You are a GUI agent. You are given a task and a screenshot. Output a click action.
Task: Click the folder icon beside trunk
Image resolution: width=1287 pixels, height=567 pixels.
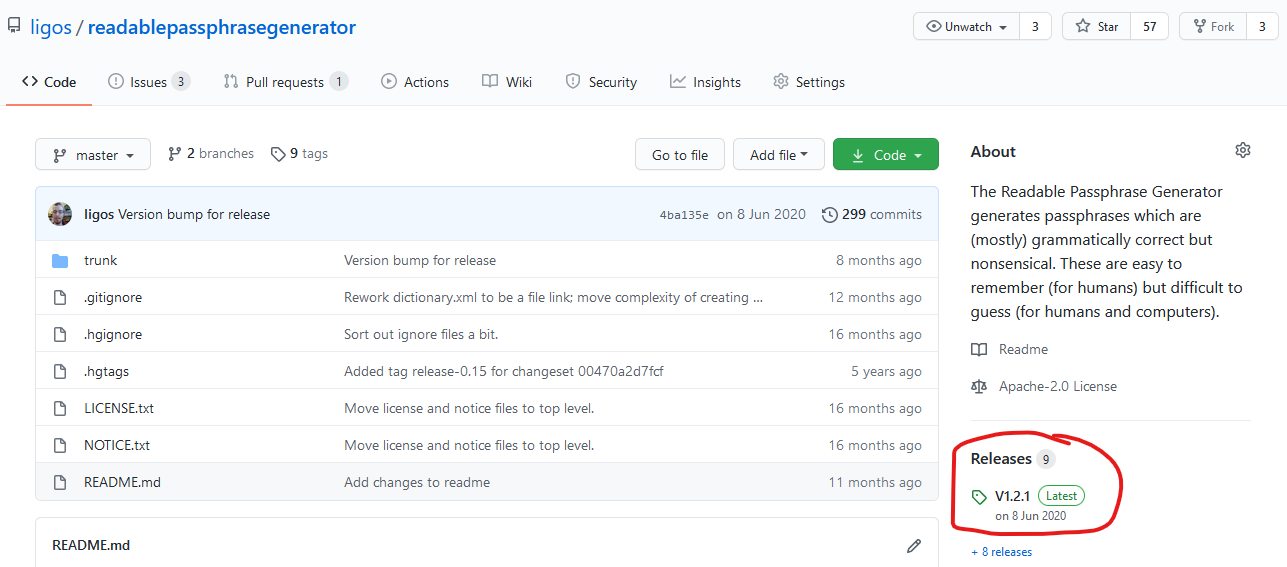click(x=60, y=261)
